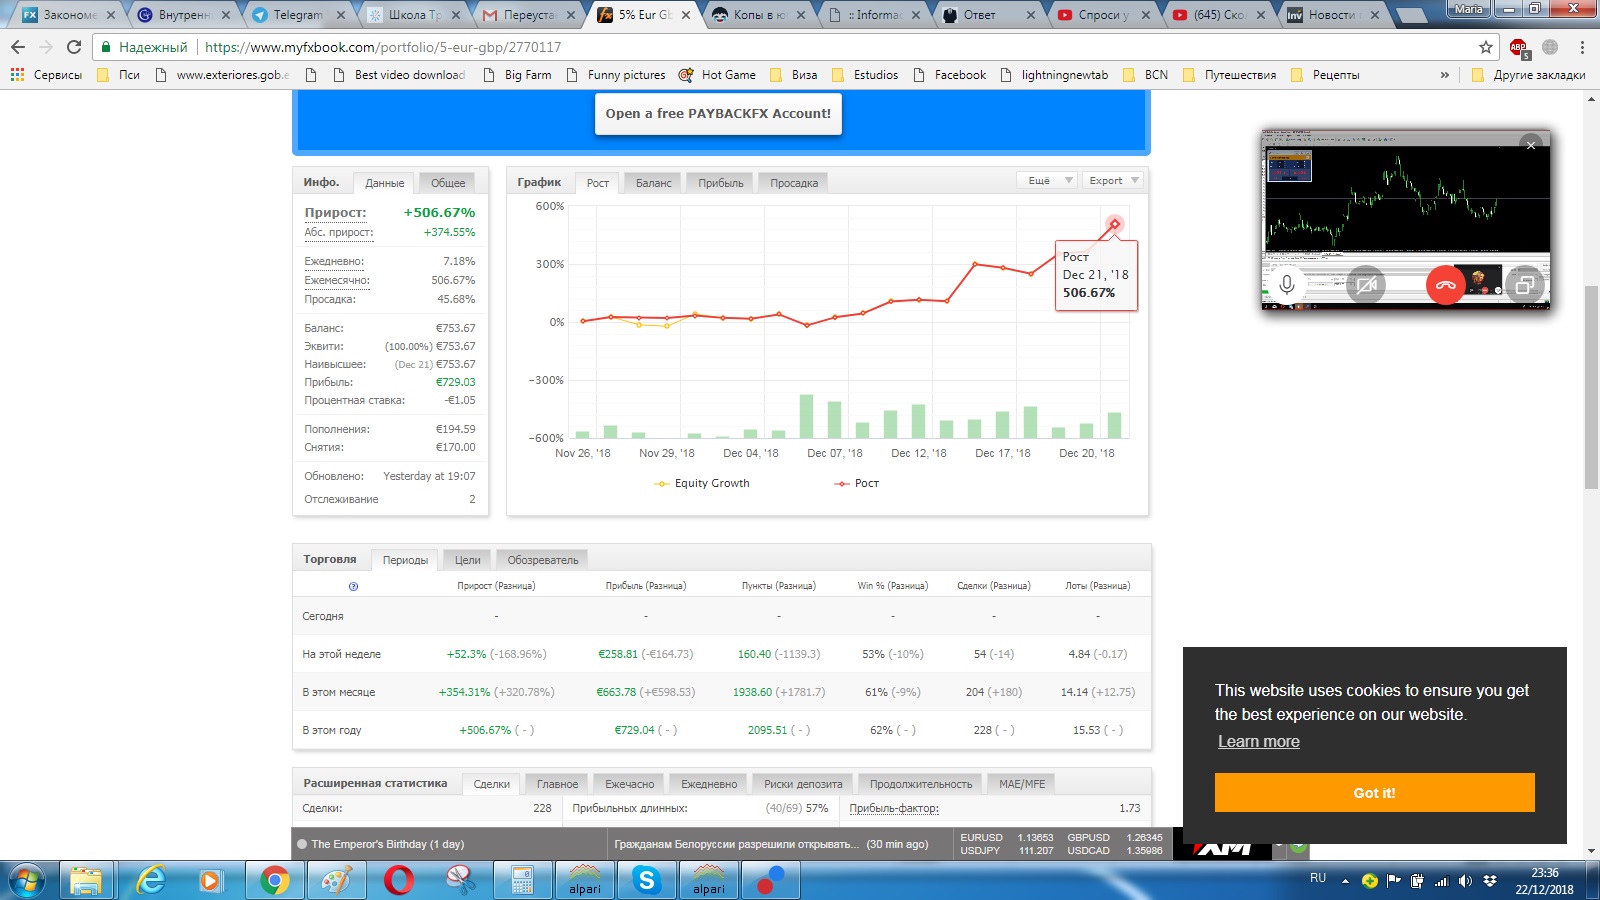Bookmark this page with the star icon

1486,47
